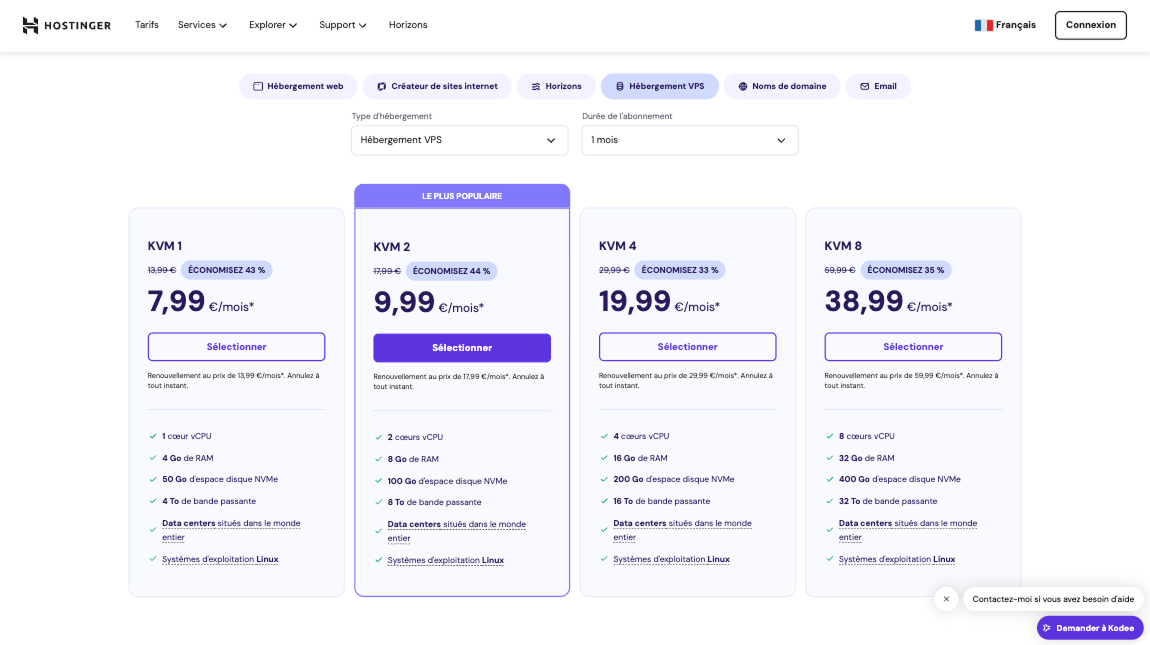Expand the Explorer menu
The image size is (1150, 645).
point(273,25)
